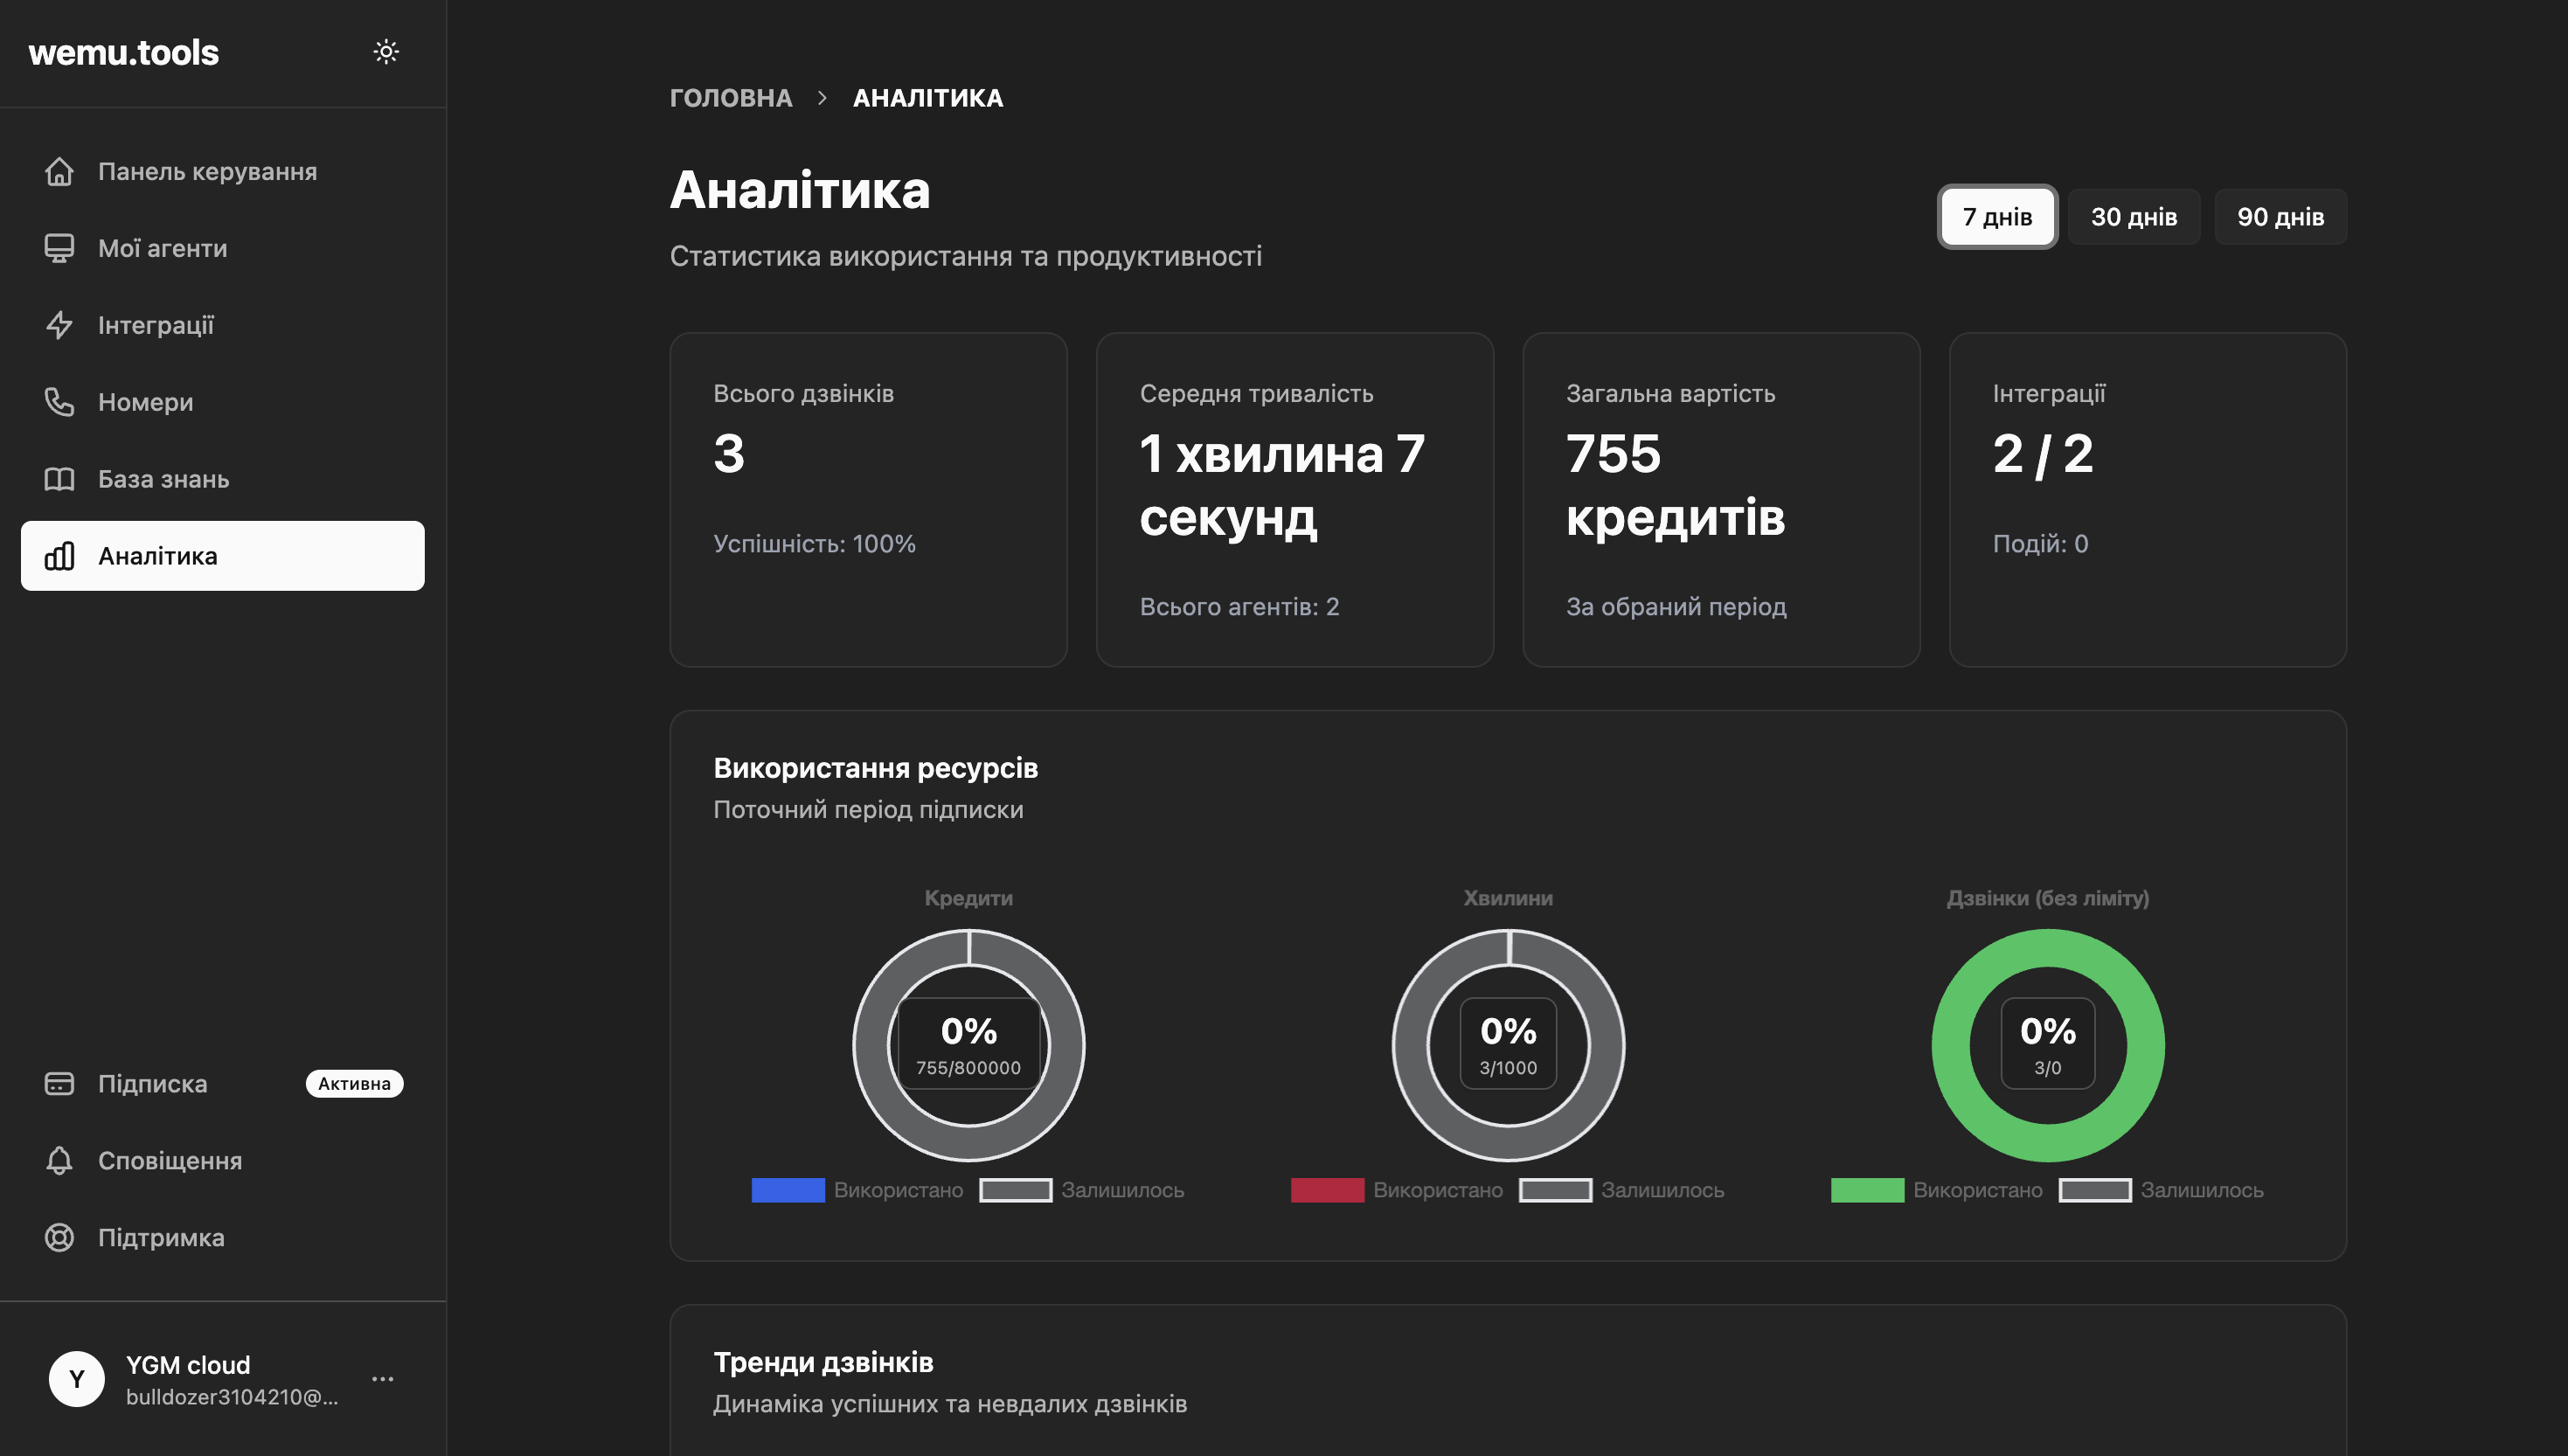Toggle light theme with the sun icon
Image resolution: width=2568 pixels, height=1456 pixels.
click(386, 52)
